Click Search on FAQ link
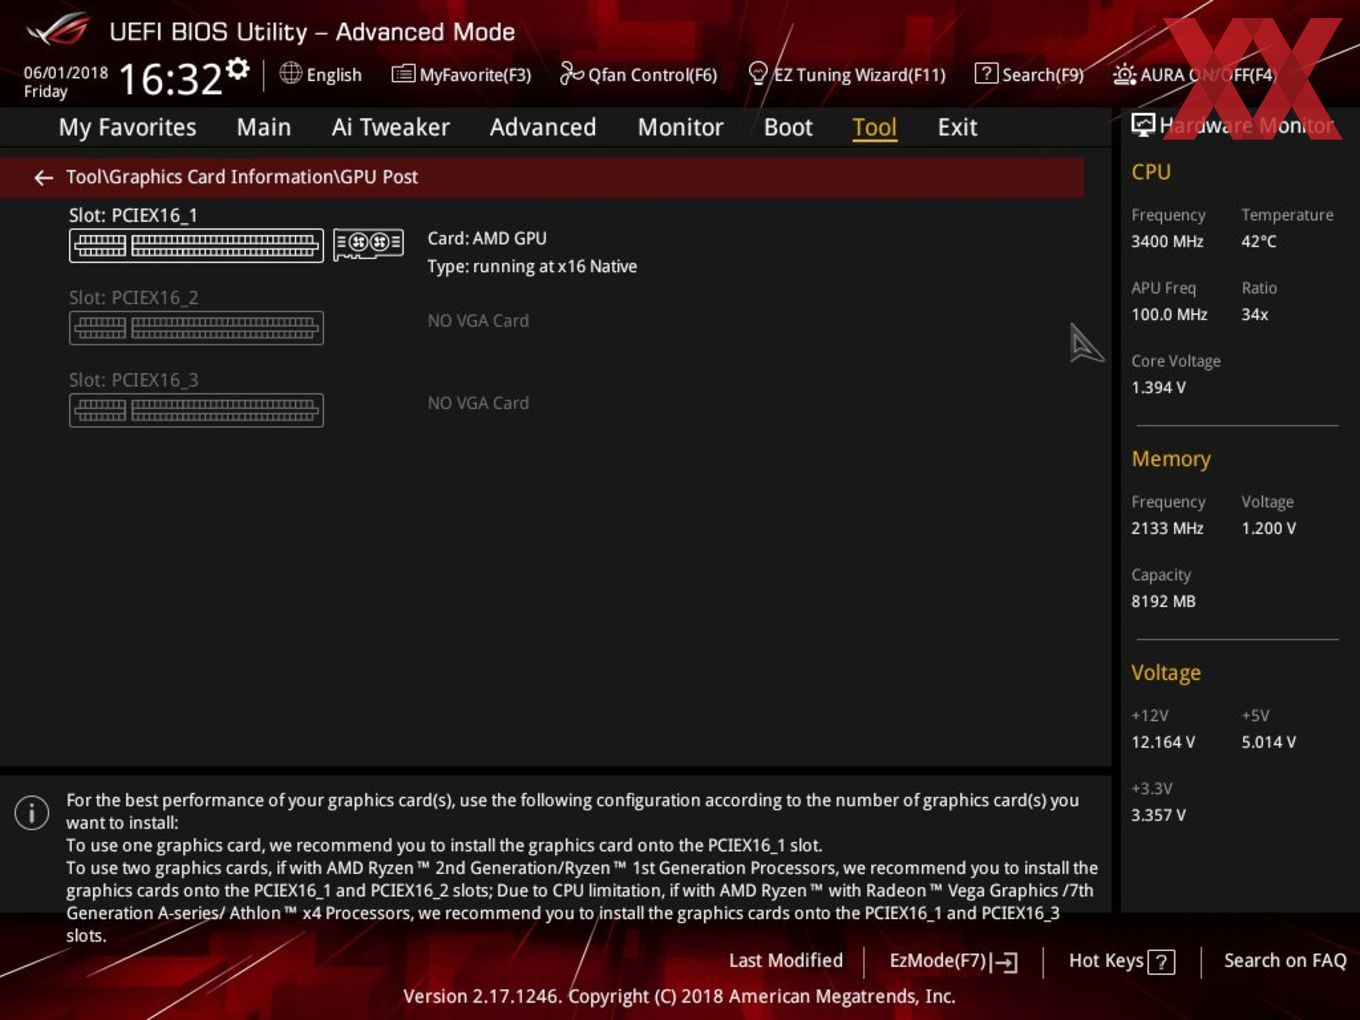This screenshot has height=1020, width=1360. click(1285, 960)
